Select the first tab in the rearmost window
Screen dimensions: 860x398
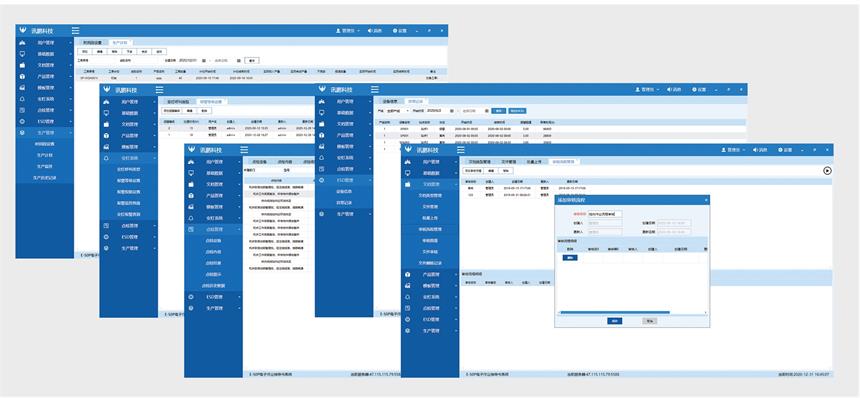click(x=92, y=42)
